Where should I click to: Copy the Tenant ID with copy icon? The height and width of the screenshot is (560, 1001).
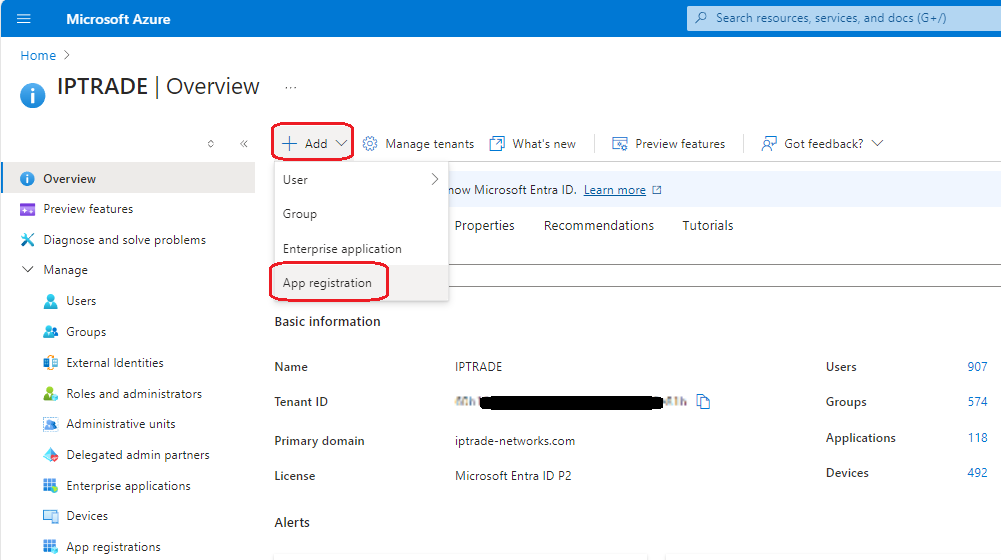[x=703, y=402]
